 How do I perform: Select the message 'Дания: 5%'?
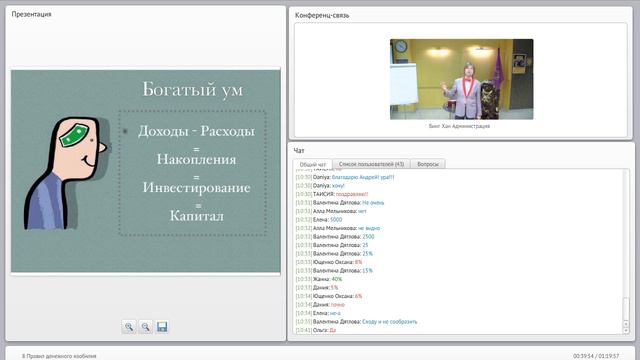(x=317, y=287)
